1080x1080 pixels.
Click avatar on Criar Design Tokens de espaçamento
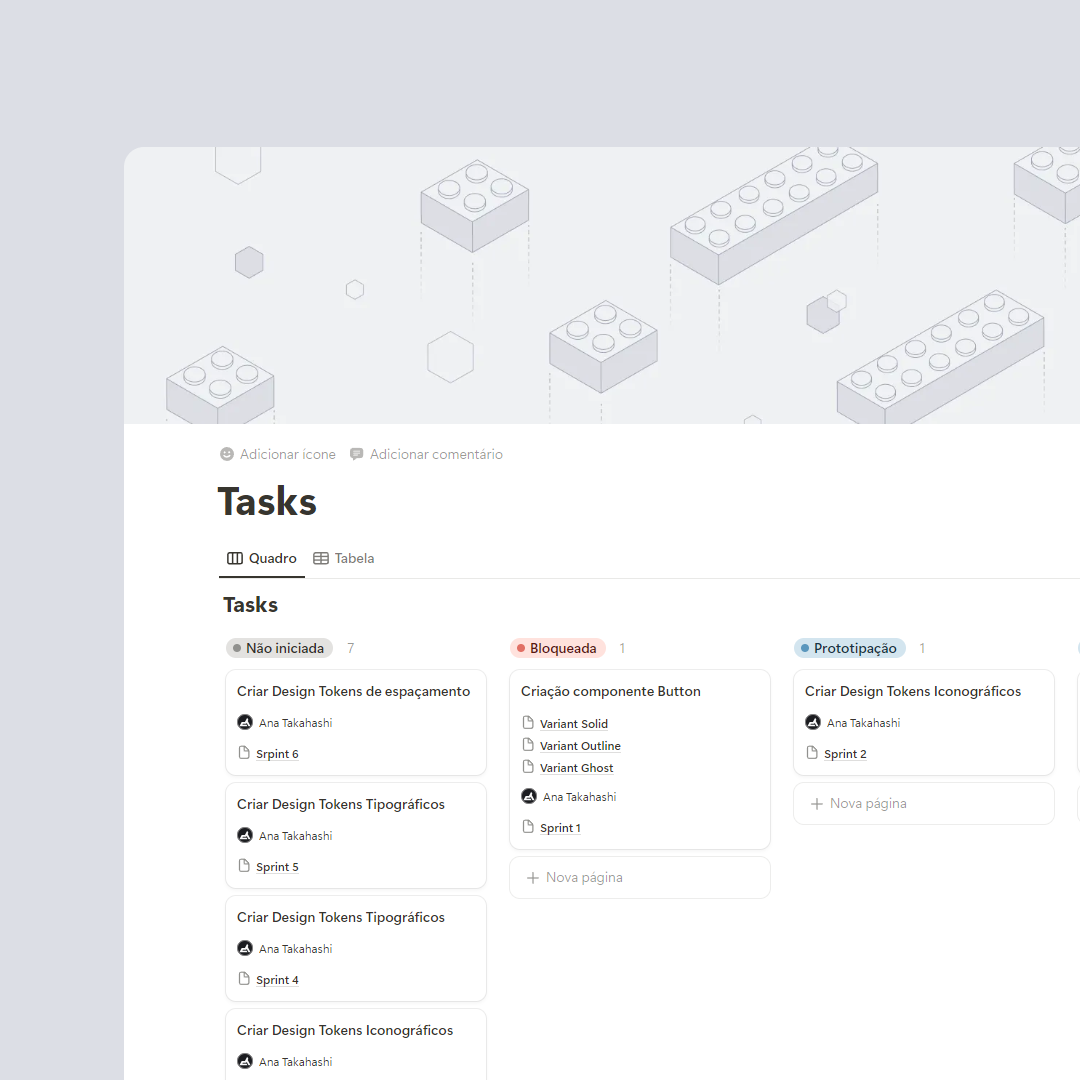click(x=245, y=722)
